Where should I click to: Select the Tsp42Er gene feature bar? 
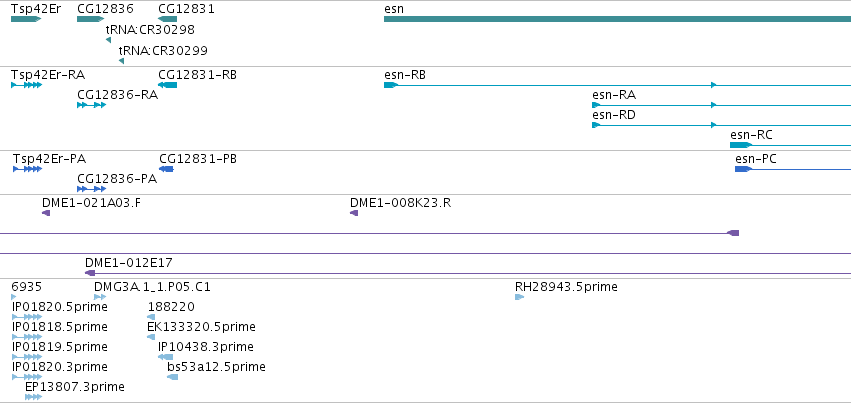click(26, 19)
